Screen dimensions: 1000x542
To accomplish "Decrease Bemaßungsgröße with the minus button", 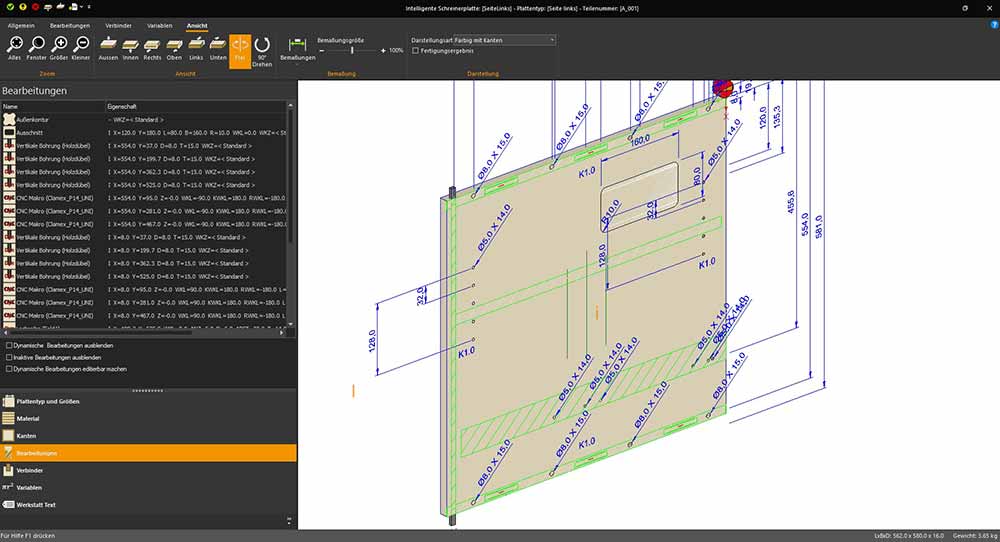I will (x=322, y=50).
